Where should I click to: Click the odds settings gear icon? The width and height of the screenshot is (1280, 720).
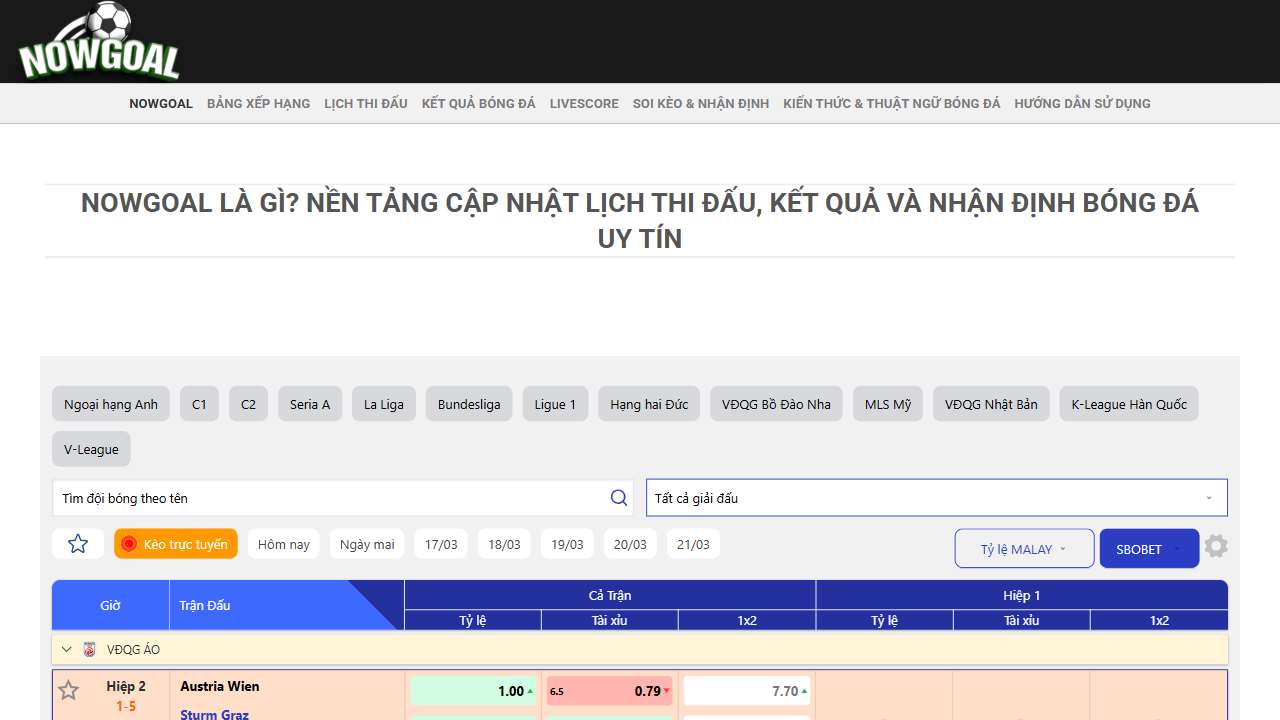[1215, 546]
